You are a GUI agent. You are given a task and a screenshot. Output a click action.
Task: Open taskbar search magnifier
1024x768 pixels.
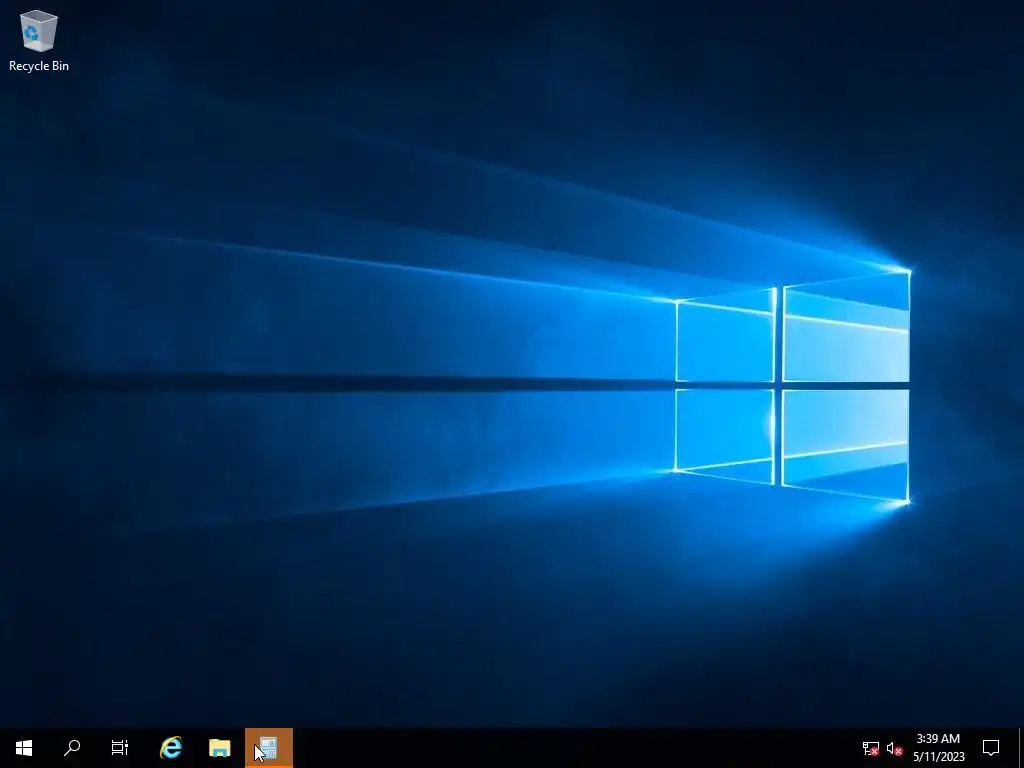click(x=72, y=748)
